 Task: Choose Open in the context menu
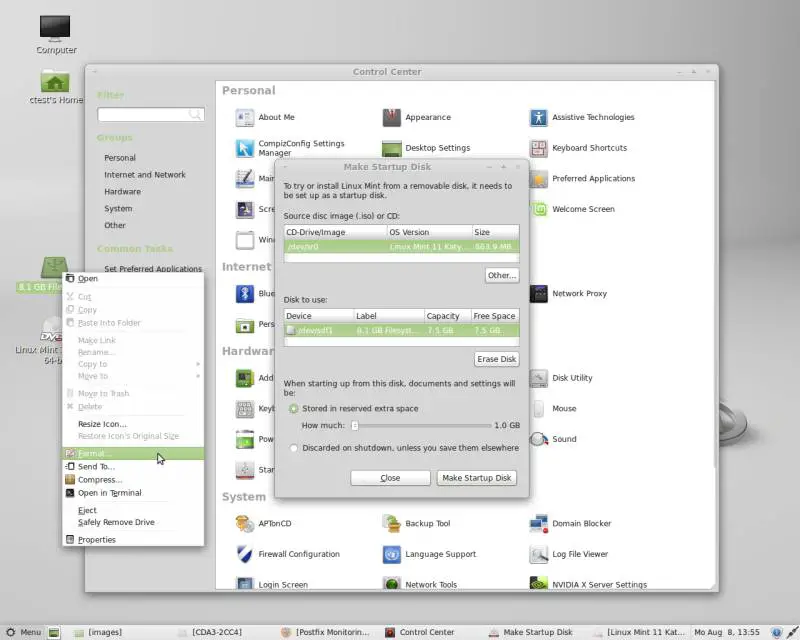tap(133, 279)
